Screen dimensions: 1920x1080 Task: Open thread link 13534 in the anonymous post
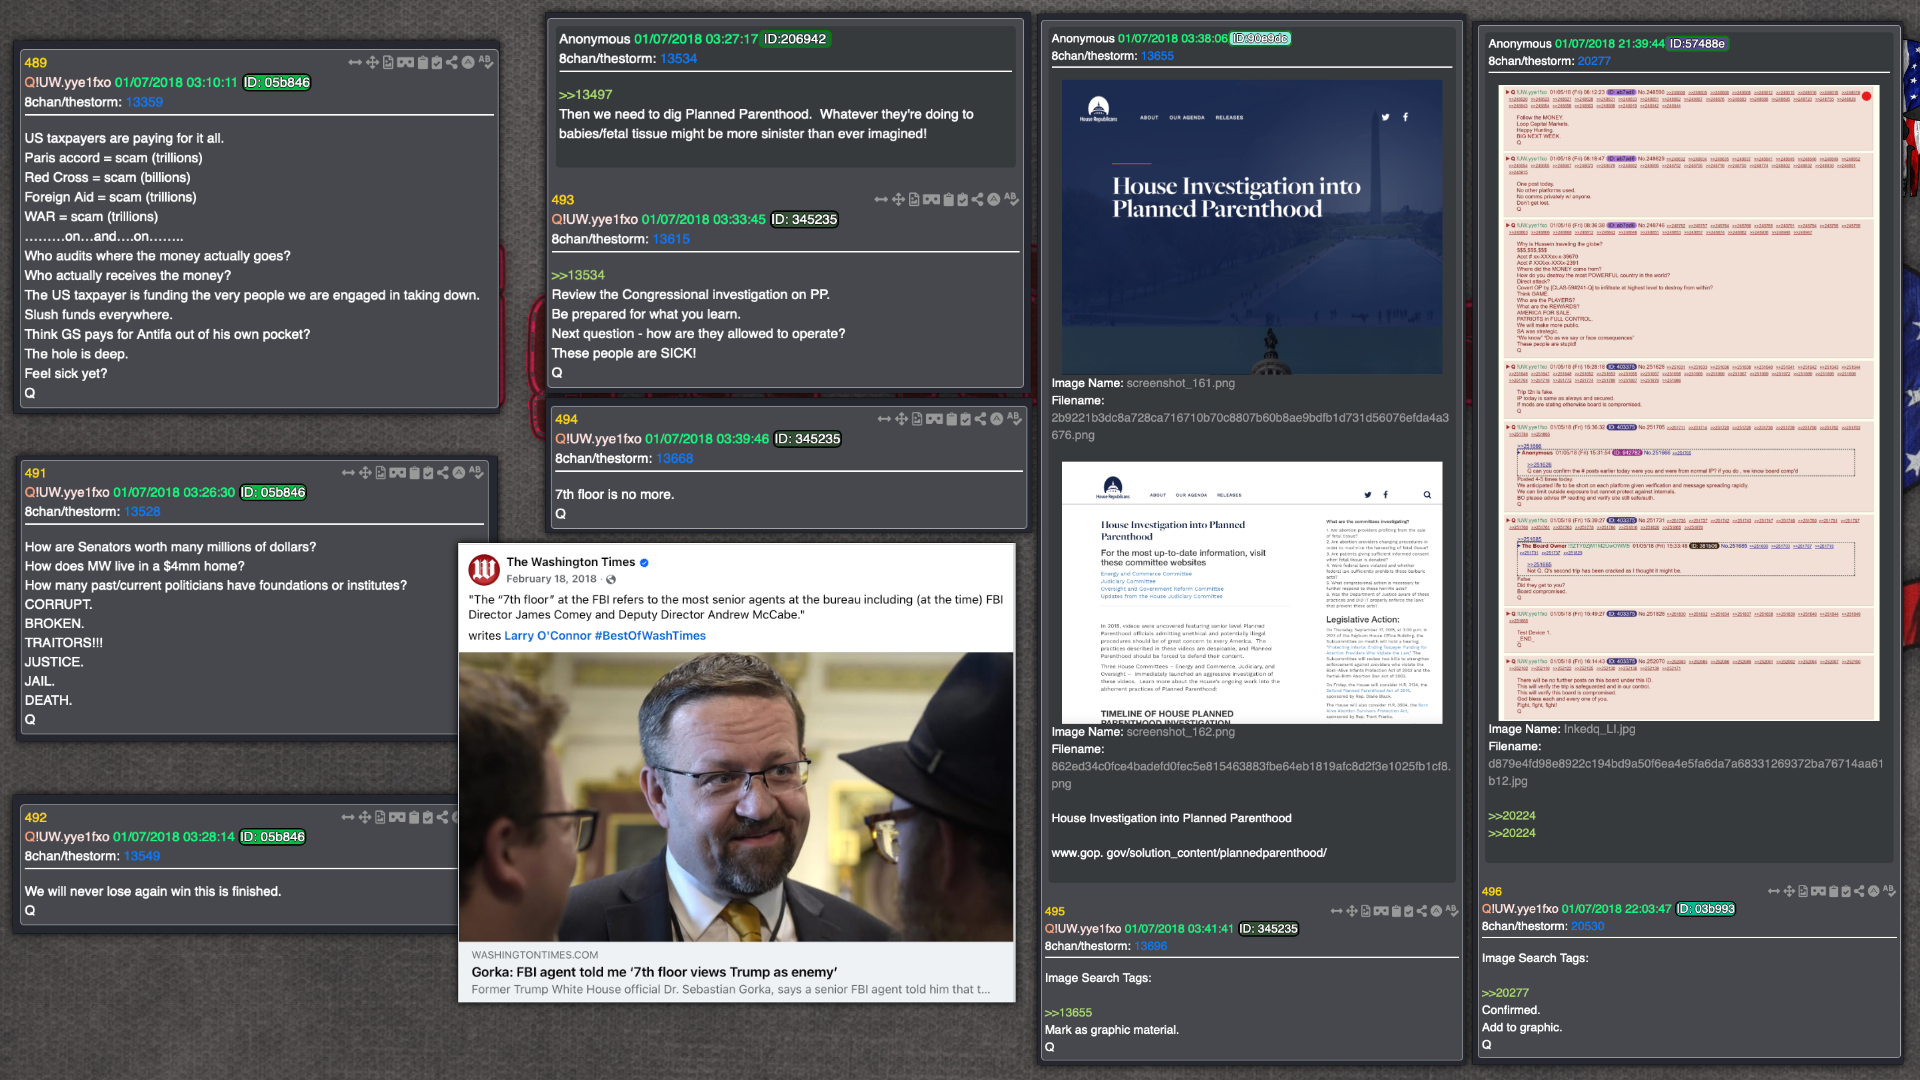pyautogui.click(x=679, y=59)
